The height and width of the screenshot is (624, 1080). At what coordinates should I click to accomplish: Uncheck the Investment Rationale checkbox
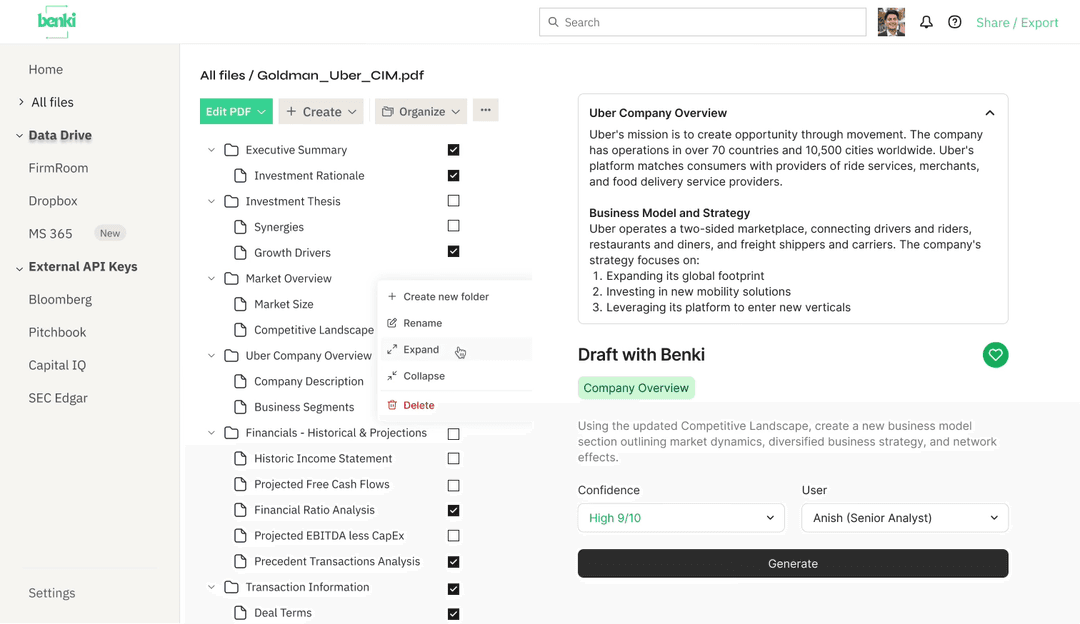453,176
